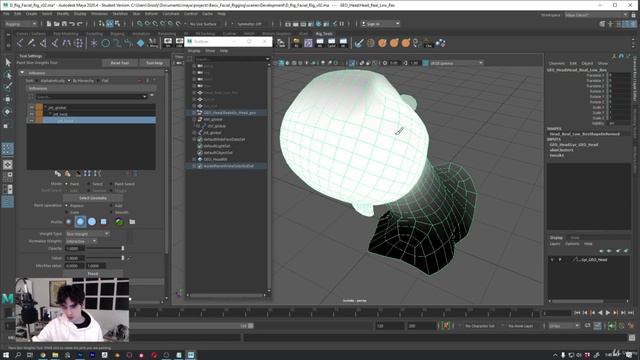The height and width of the screenshot is (360, 640).
Task: Open the File menu
Action: [7, 14]
